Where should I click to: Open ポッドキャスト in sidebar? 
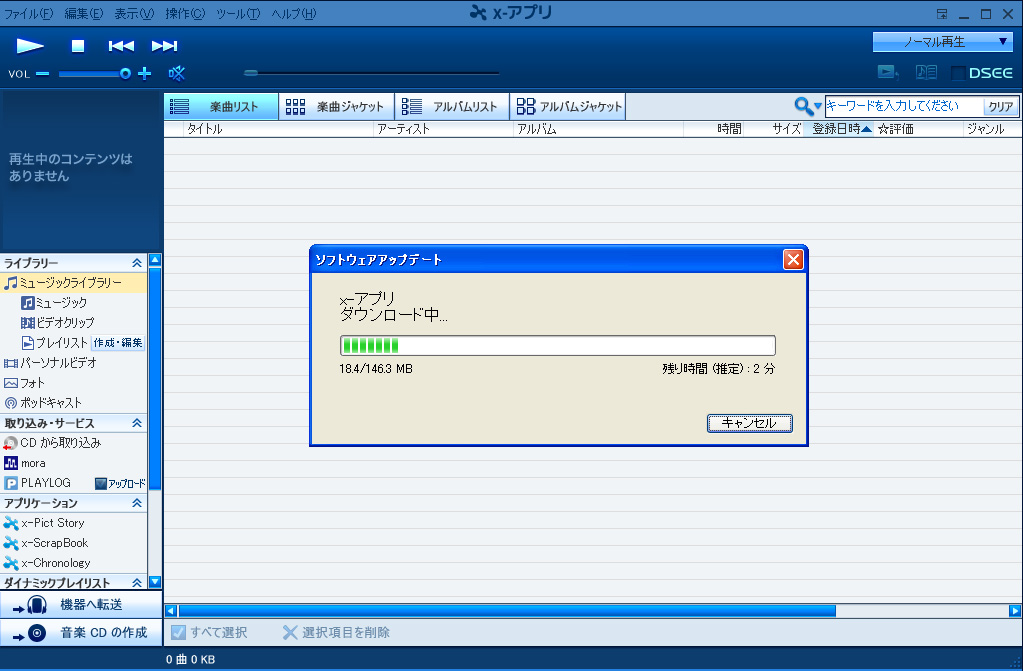pos(43,403)
